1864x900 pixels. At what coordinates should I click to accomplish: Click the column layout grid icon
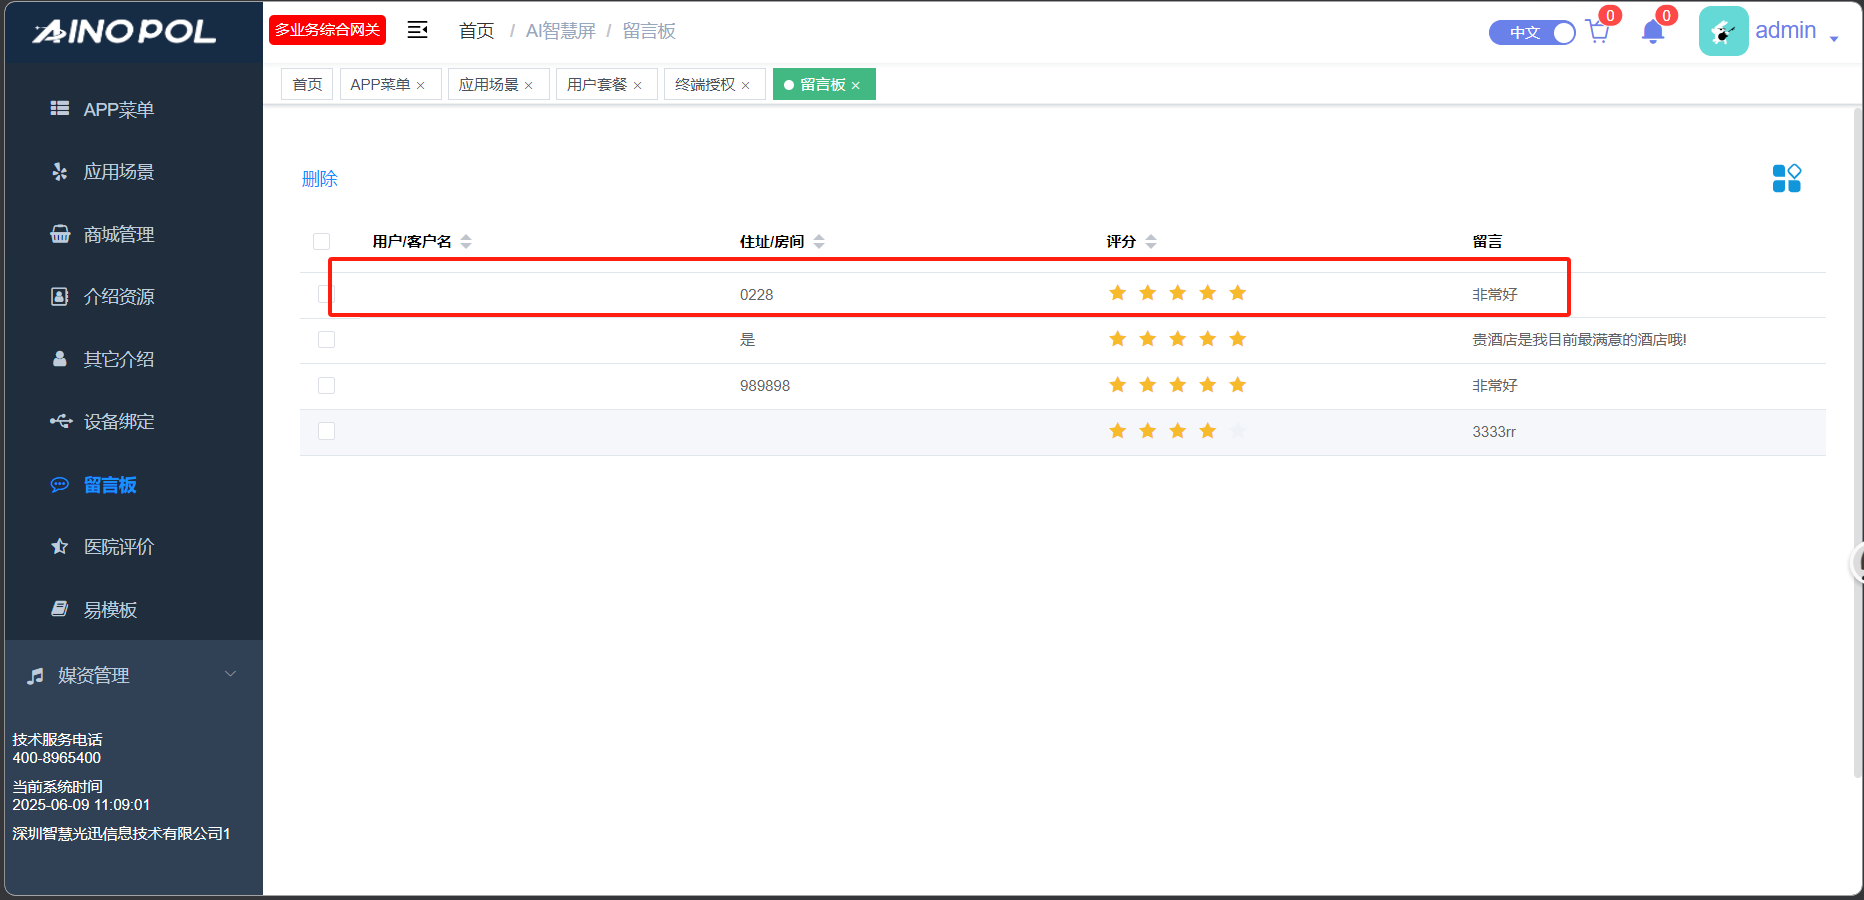[x=1786, y=178]
